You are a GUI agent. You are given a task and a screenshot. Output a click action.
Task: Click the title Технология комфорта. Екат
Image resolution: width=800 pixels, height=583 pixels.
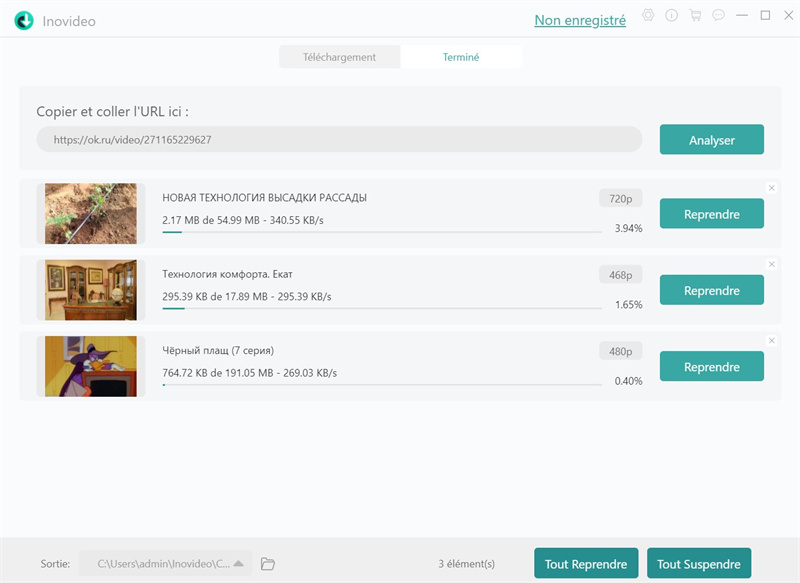tap(227, 274)
